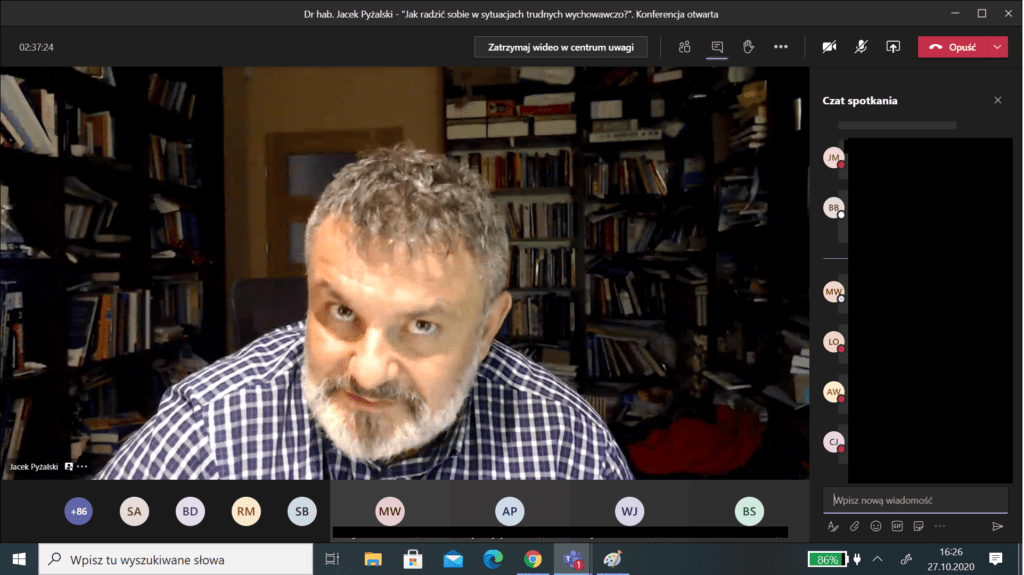The height and width of the screenshot is (575, 1024).
Task: Show the meeting participants list
Action: (x=684, y=47)
